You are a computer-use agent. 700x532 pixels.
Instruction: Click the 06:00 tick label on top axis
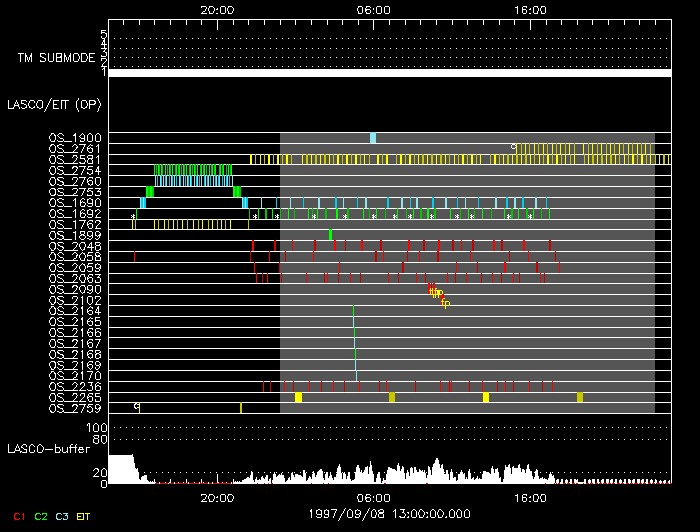pos(373,9)
